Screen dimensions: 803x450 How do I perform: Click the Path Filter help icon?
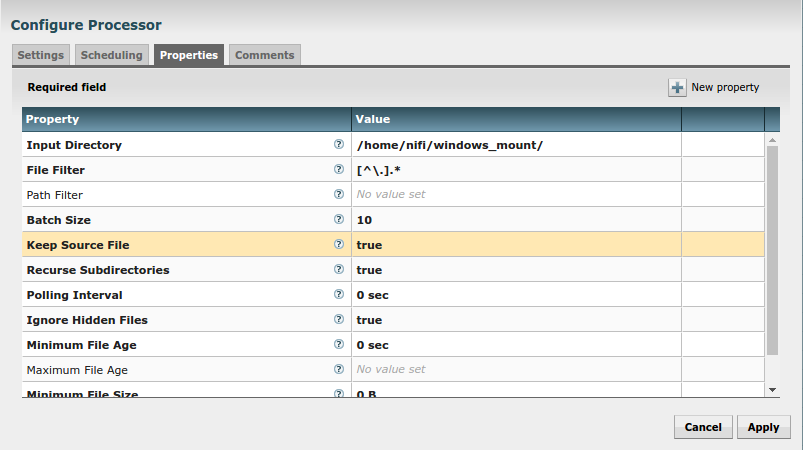pyautogui.click(x=339, y=194)
